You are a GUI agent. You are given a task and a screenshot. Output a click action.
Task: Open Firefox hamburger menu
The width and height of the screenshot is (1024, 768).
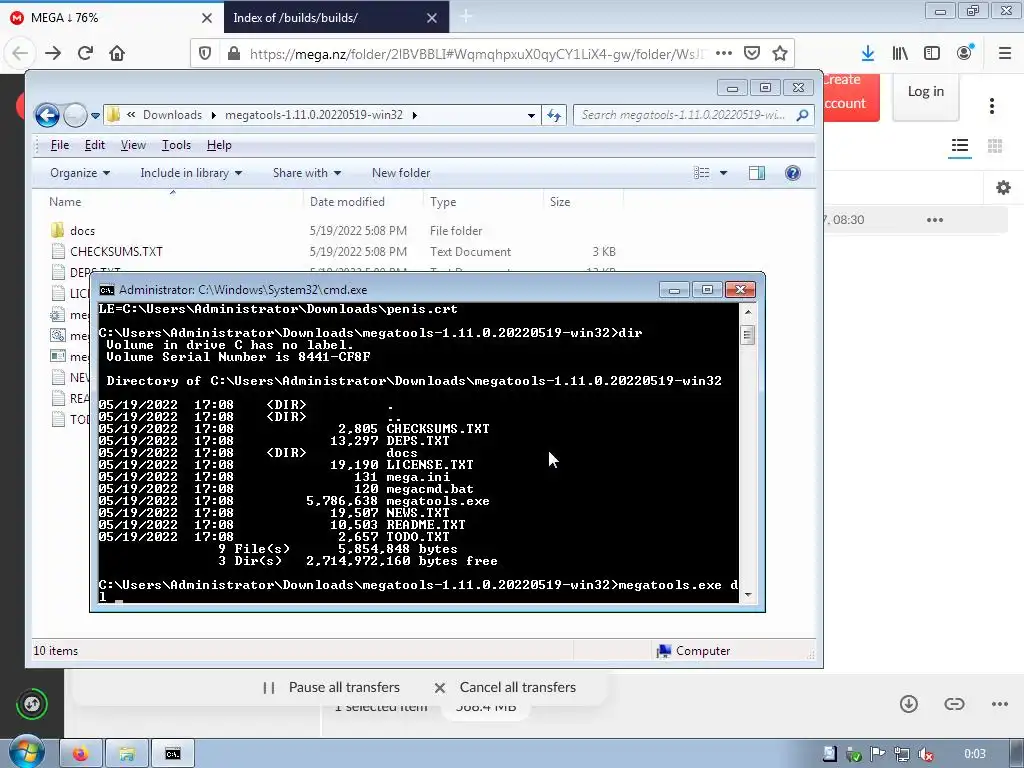(1005, 53)
